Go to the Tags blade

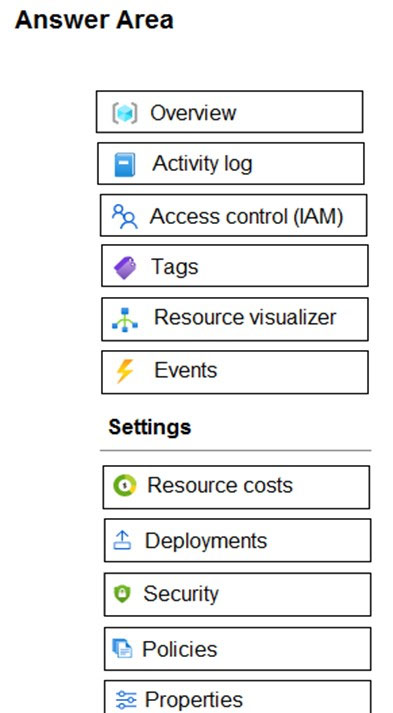pos(235,266)
